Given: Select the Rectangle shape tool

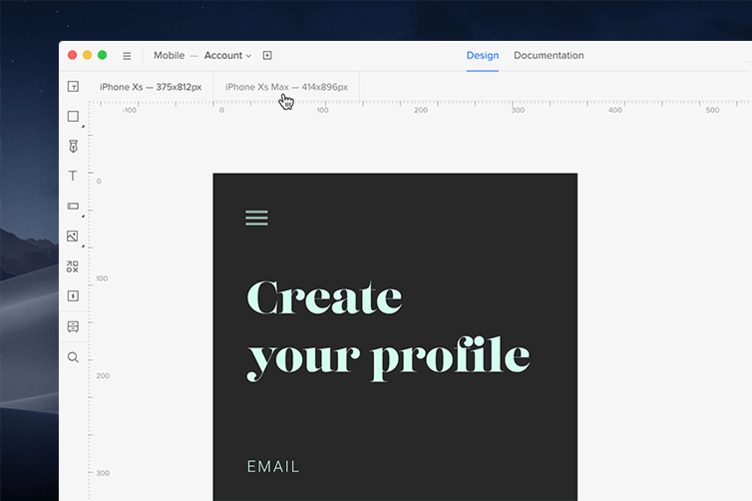Looking at the screenshot, I should coord(73,117).
